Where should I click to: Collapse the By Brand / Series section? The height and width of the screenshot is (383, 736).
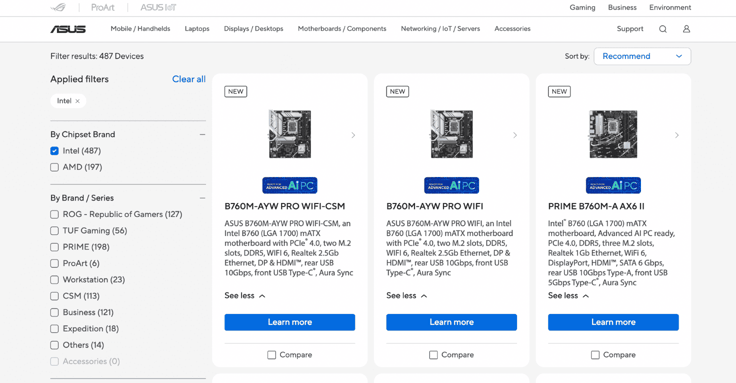(202, 198)
